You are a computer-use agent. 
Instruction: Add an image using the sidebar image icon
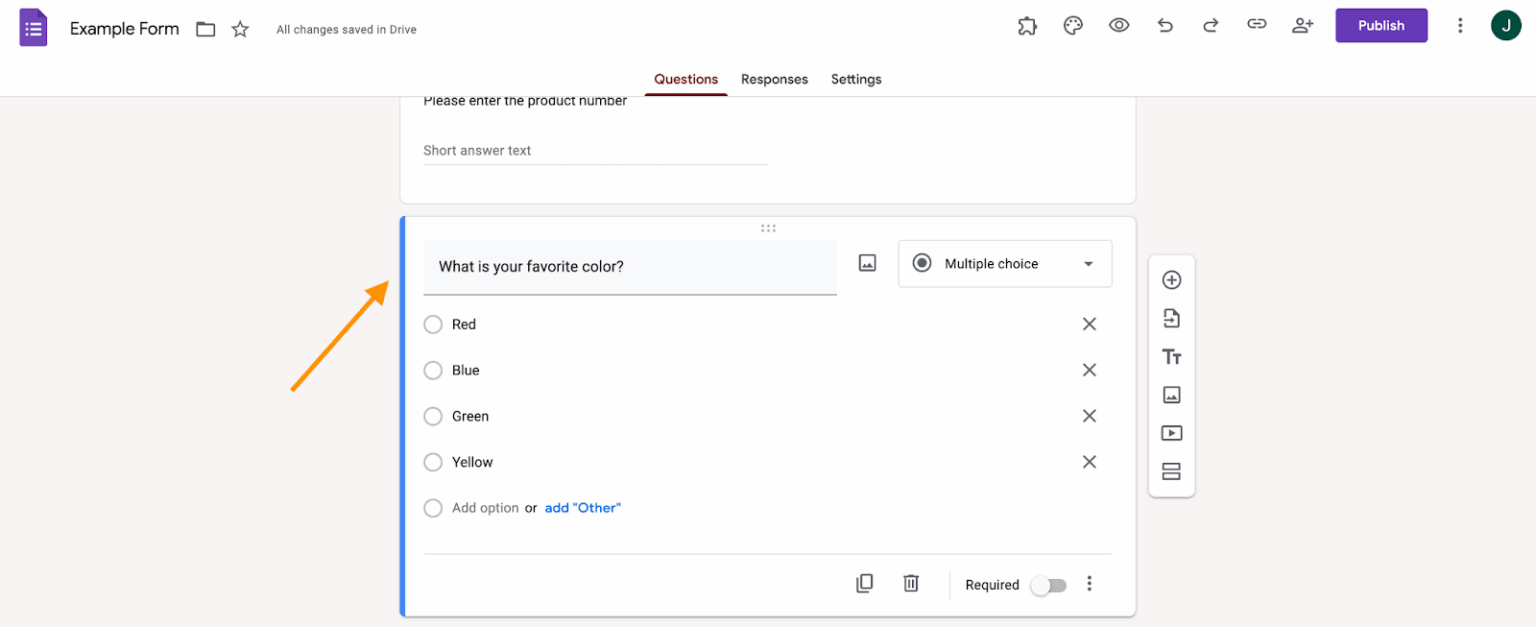1171,394
